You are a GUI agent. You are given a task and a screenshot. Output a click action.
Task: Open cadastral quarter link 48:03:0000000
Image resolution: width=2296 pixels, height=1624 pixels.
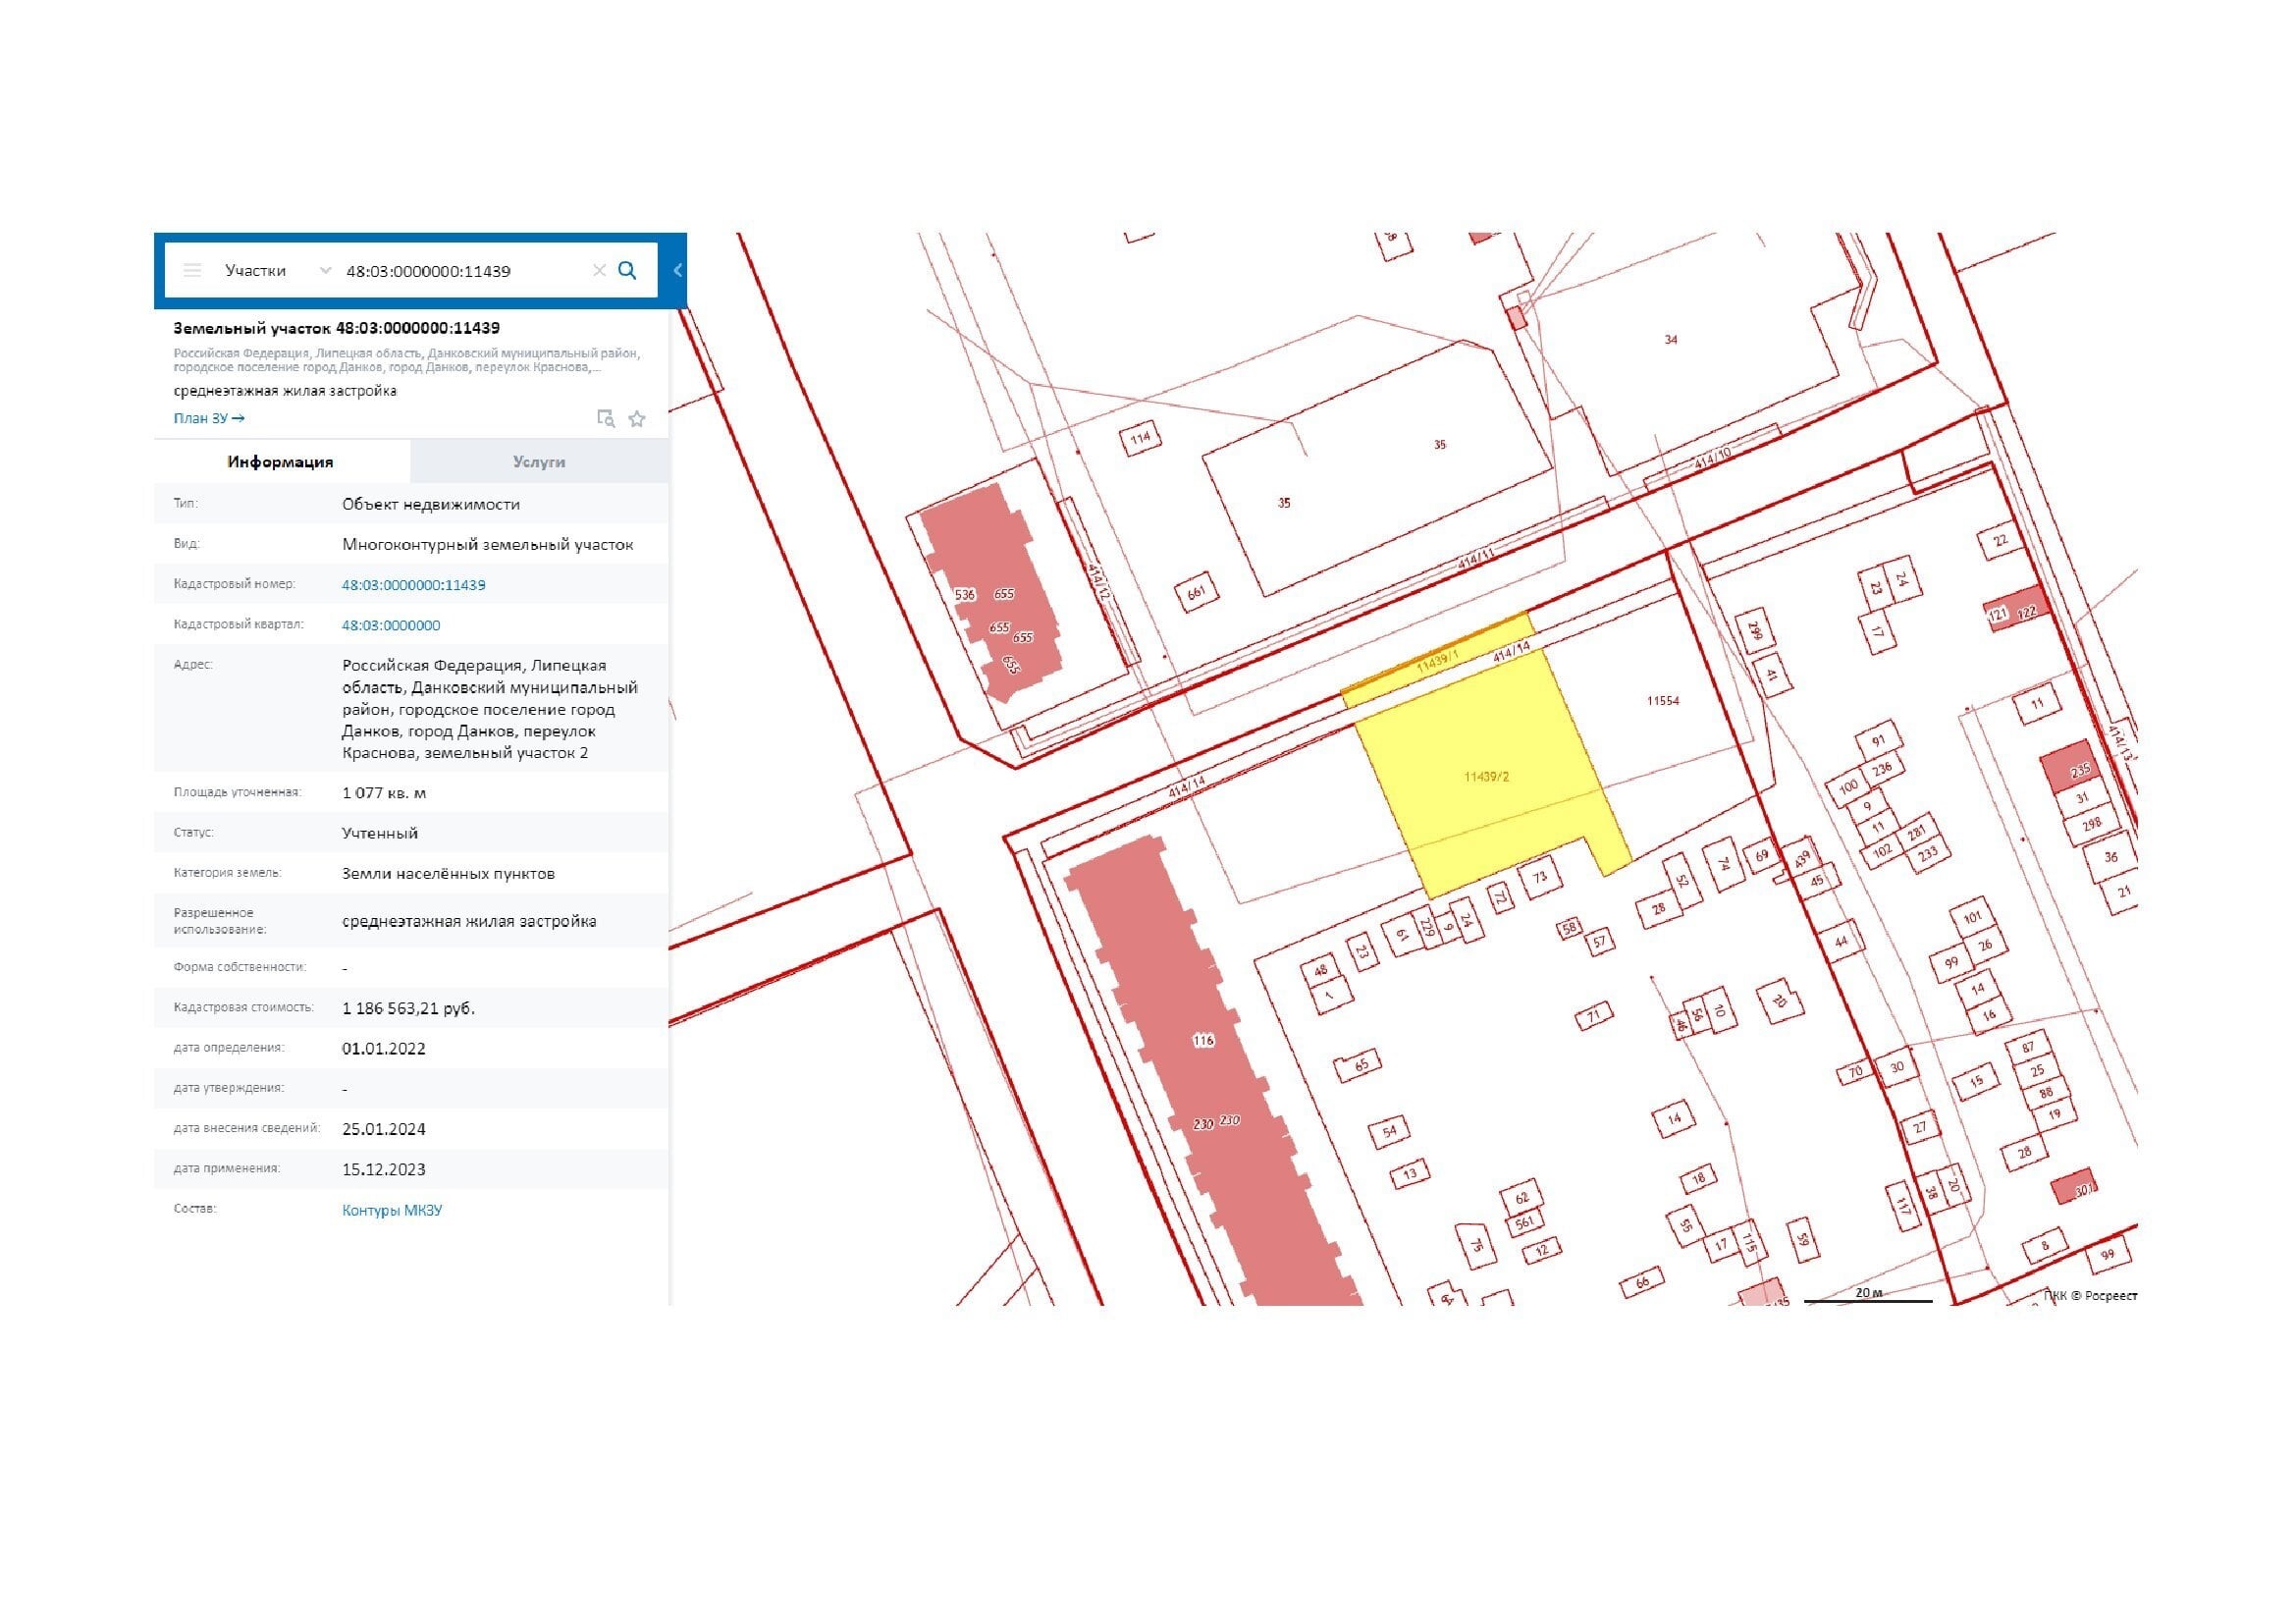pyautogui.click(x=390, y=625)
